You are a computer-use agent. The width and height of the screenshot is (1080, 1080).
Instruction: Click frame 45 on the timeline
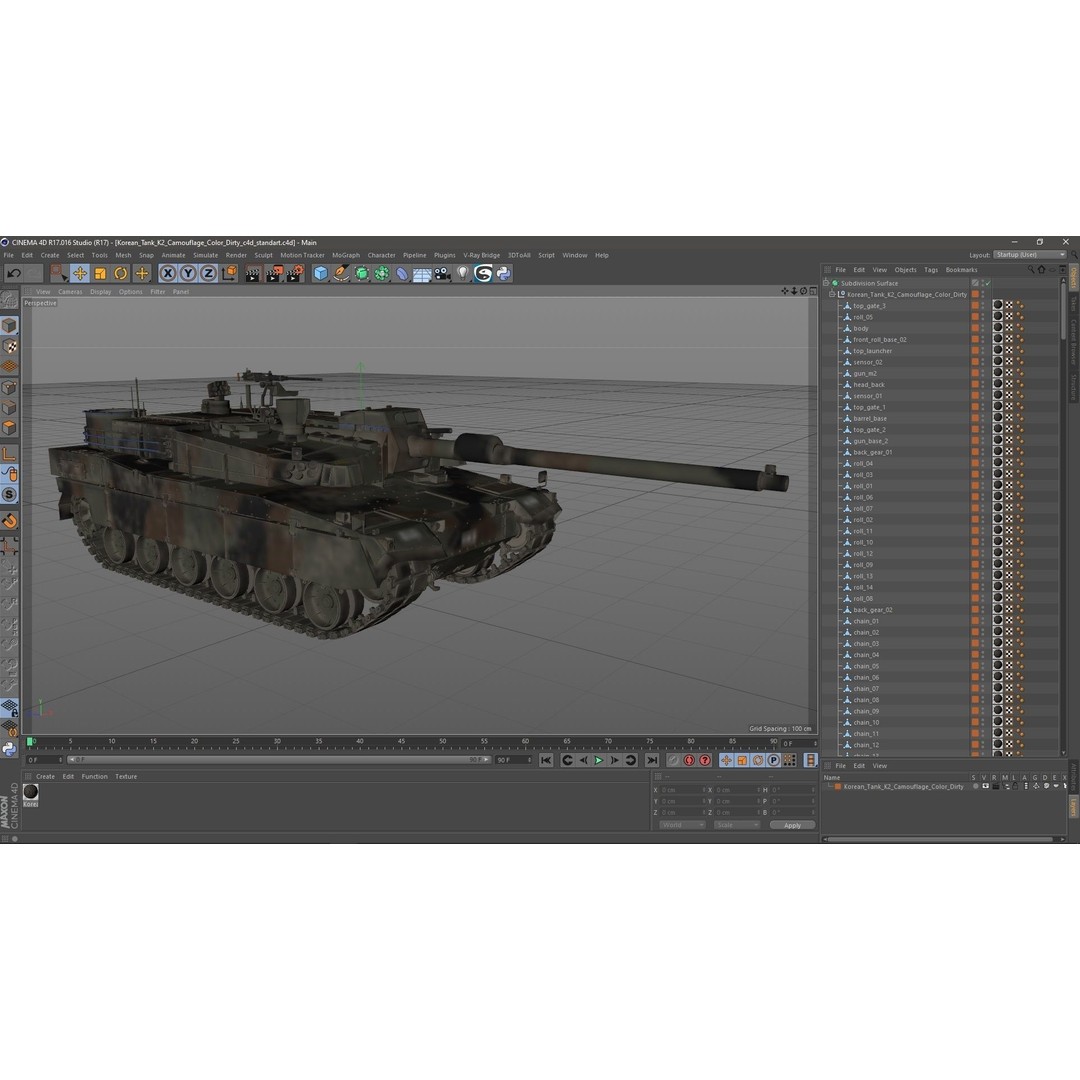tap(402, 742)
